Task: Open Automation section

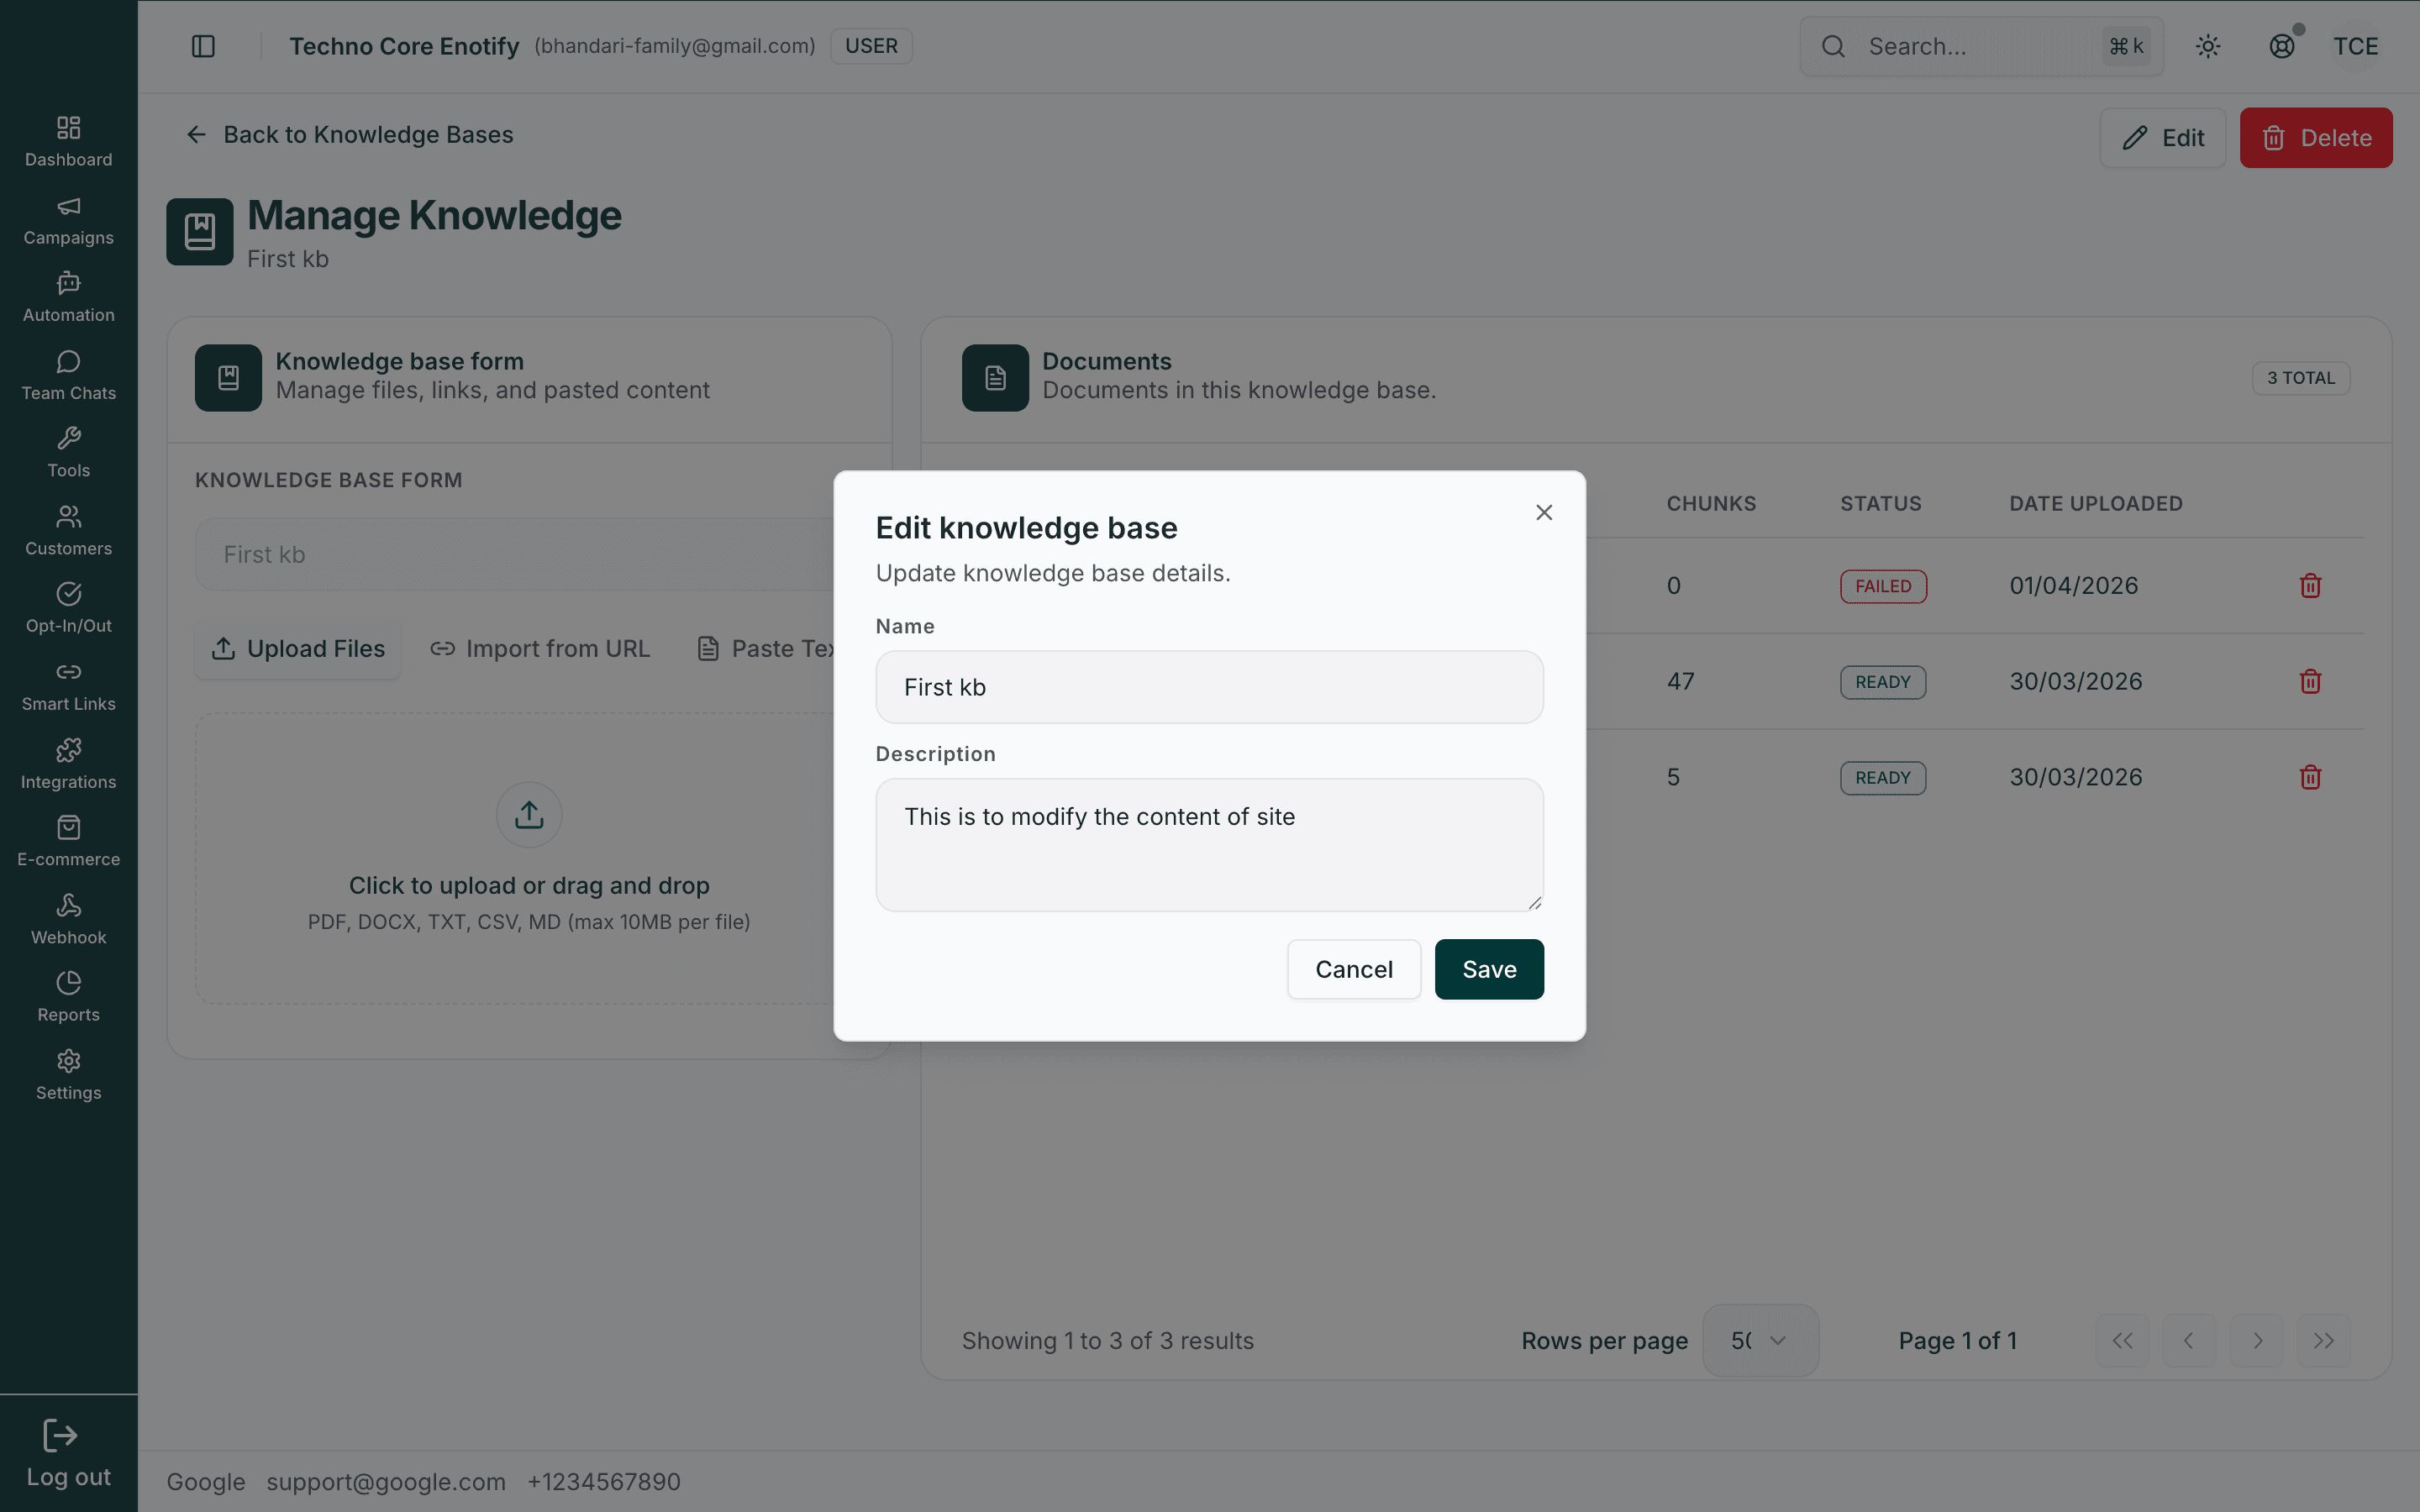Action: 68,297
